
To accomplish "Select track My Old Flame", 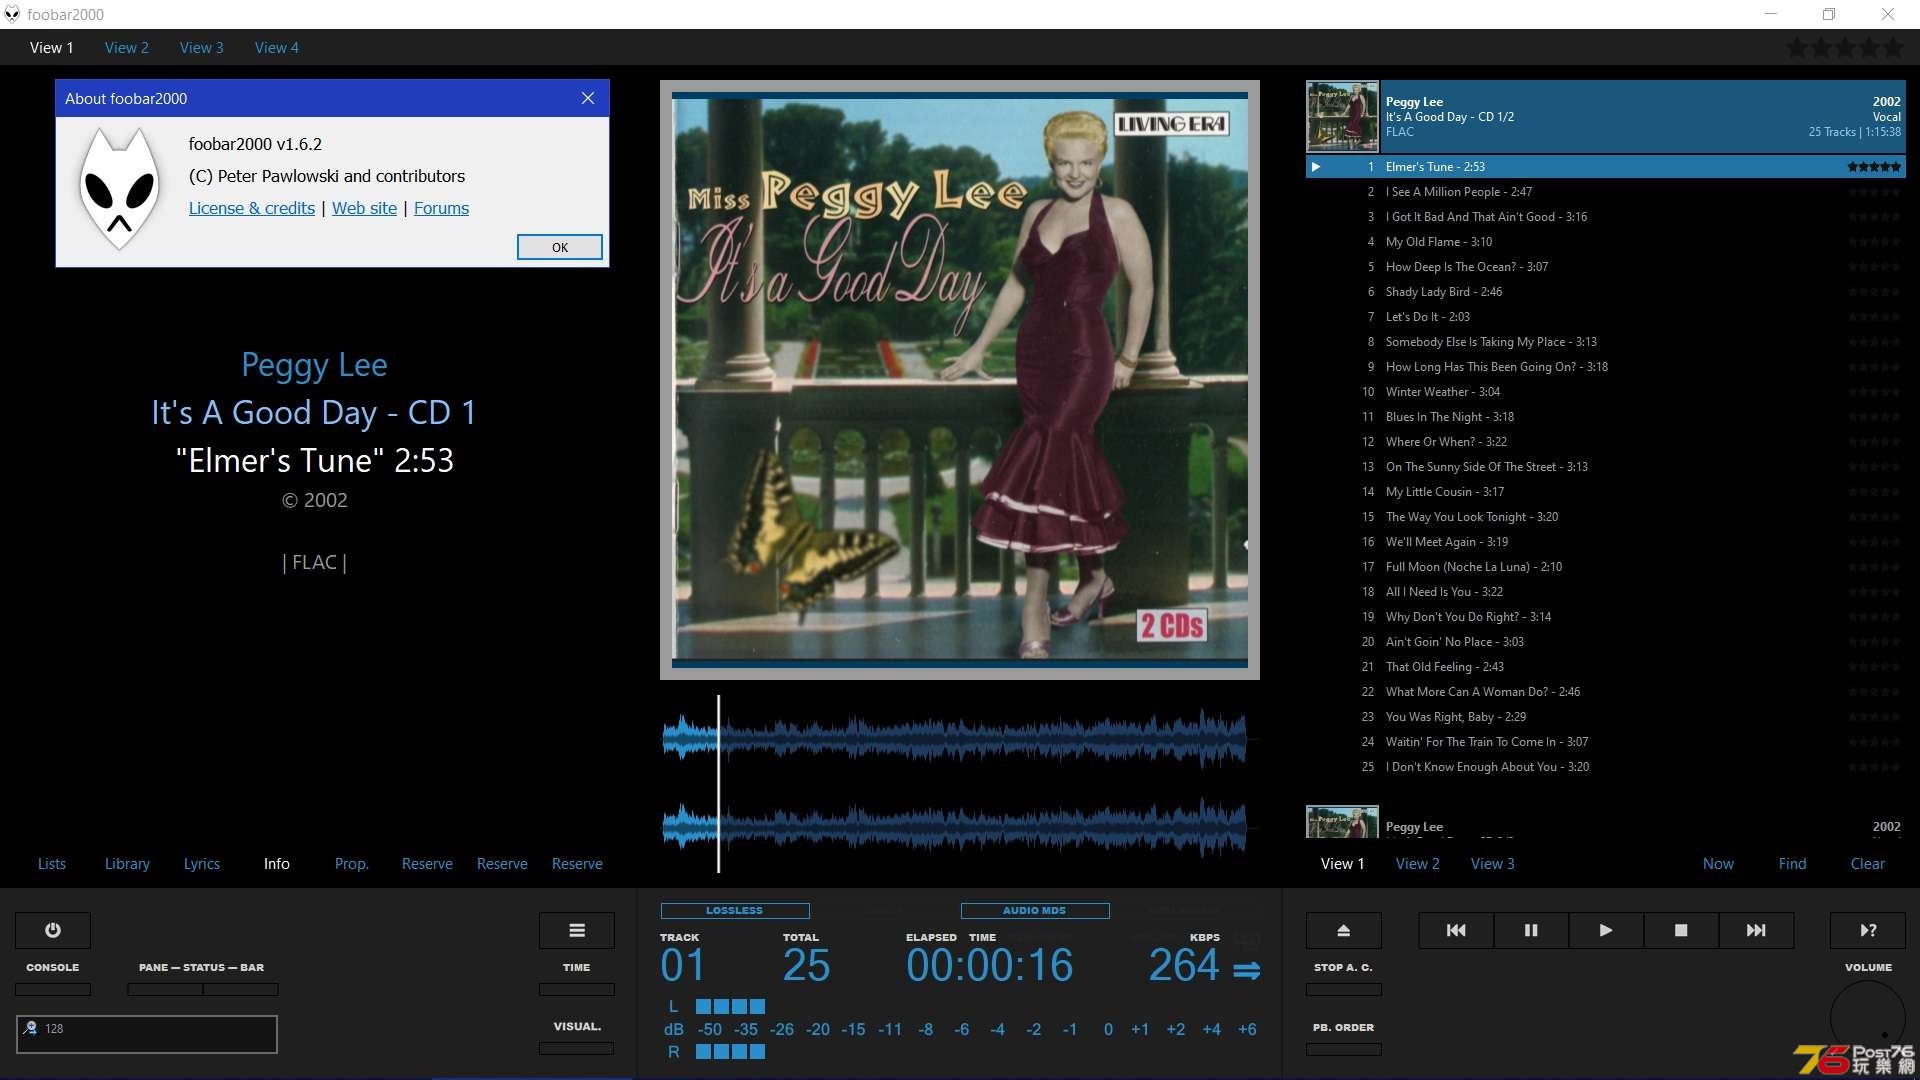I will point(1606,242).
